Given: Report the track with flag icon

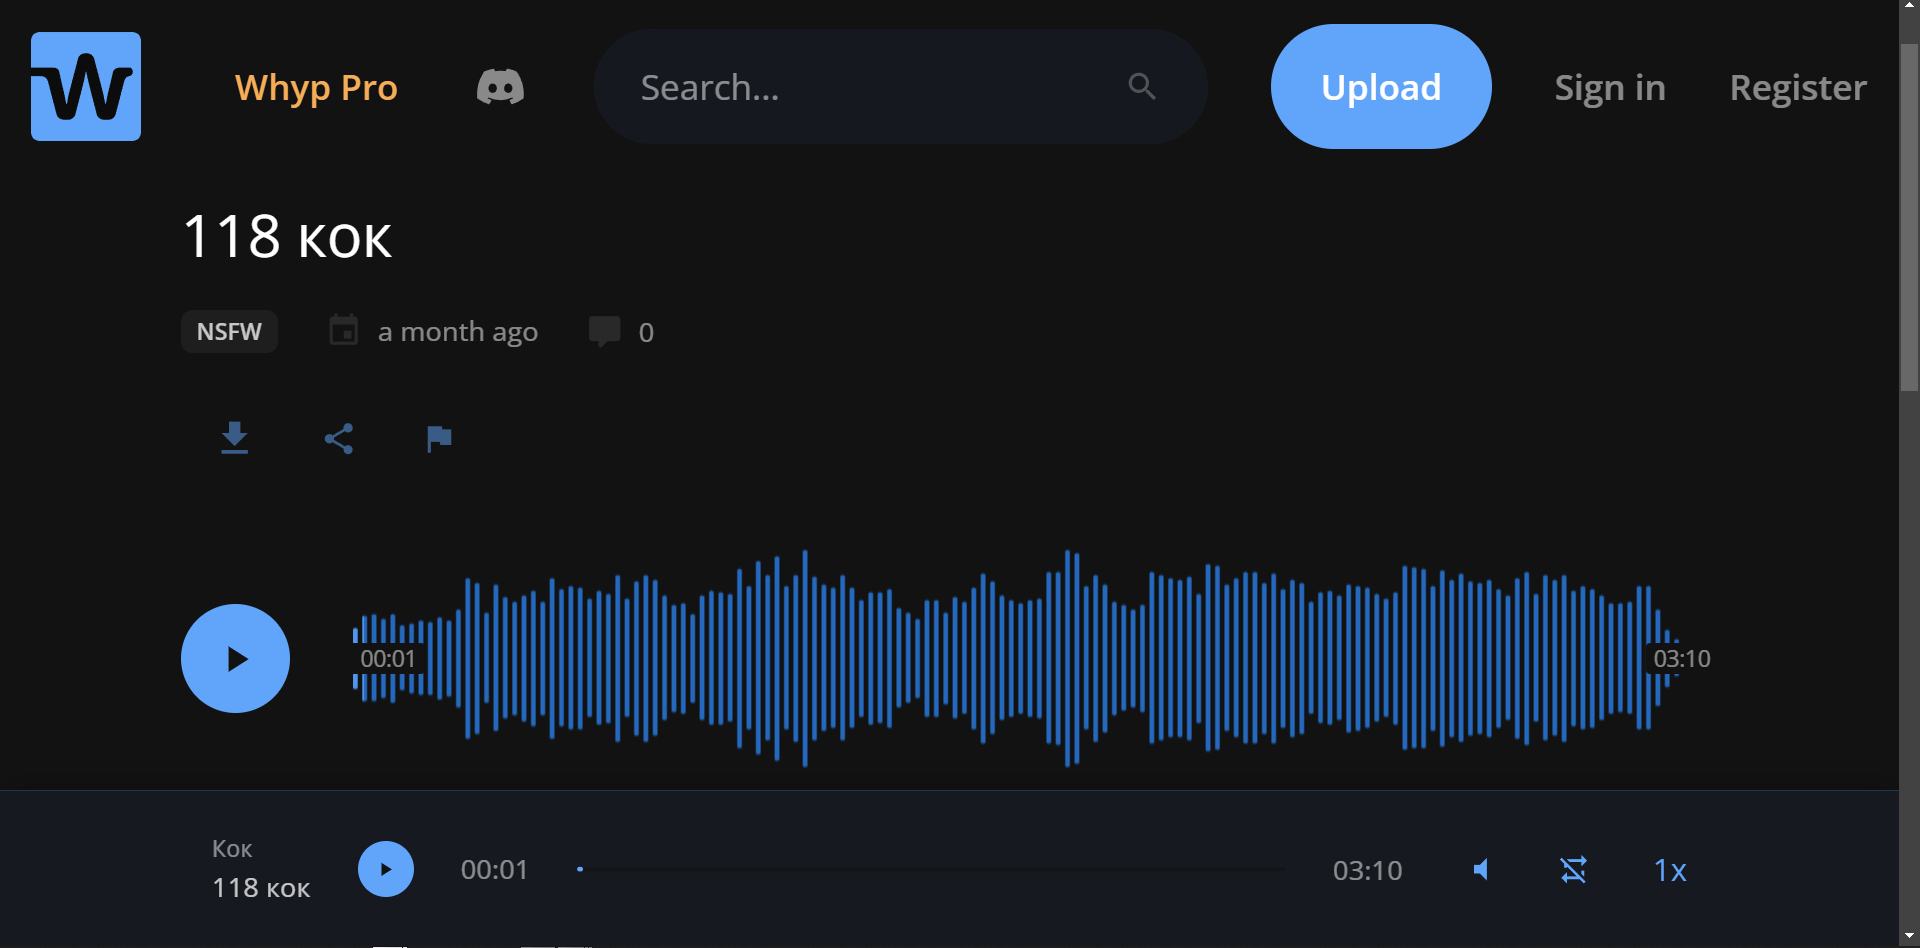Looking at the screenshot, I should pyautogui.click(x=439, y=438).
